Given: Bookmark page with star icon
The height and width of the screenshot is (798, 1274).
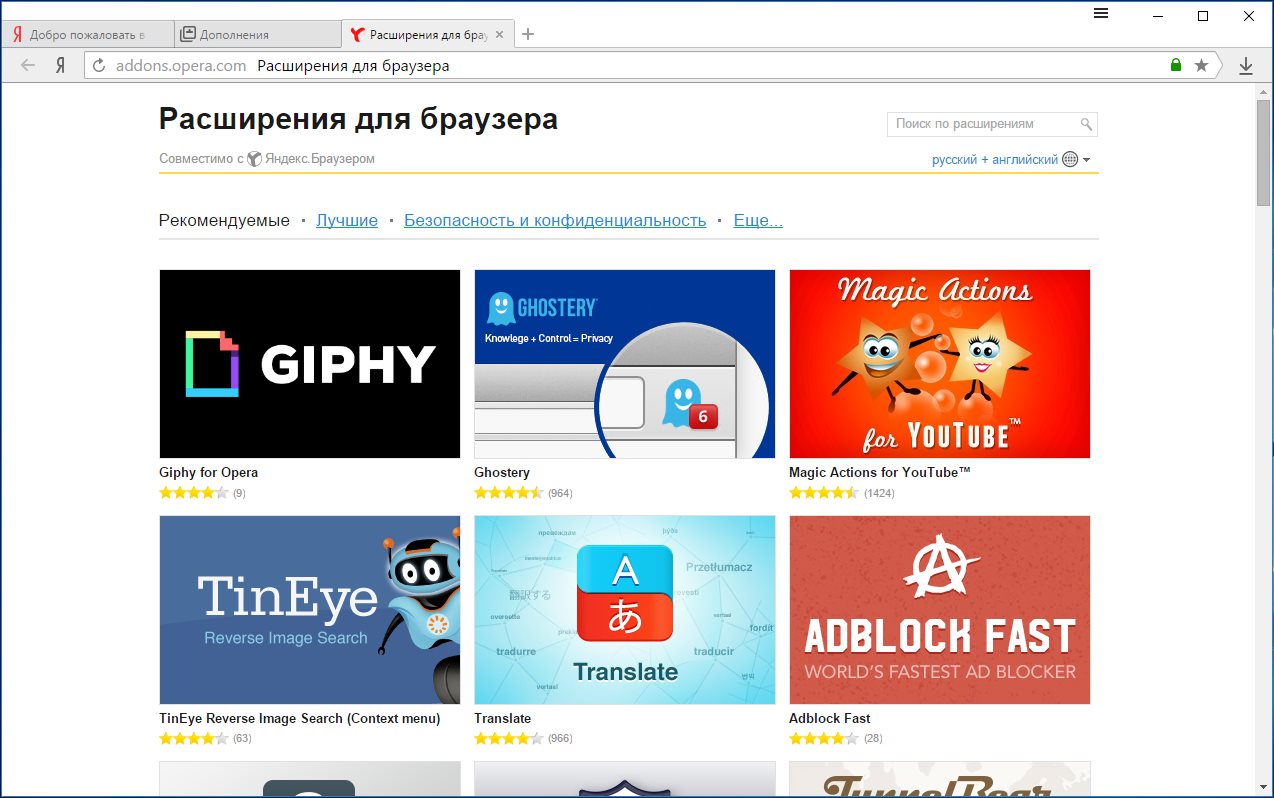Looking at the screenshot, I should pyautogui.click(x=1201, y=66).
